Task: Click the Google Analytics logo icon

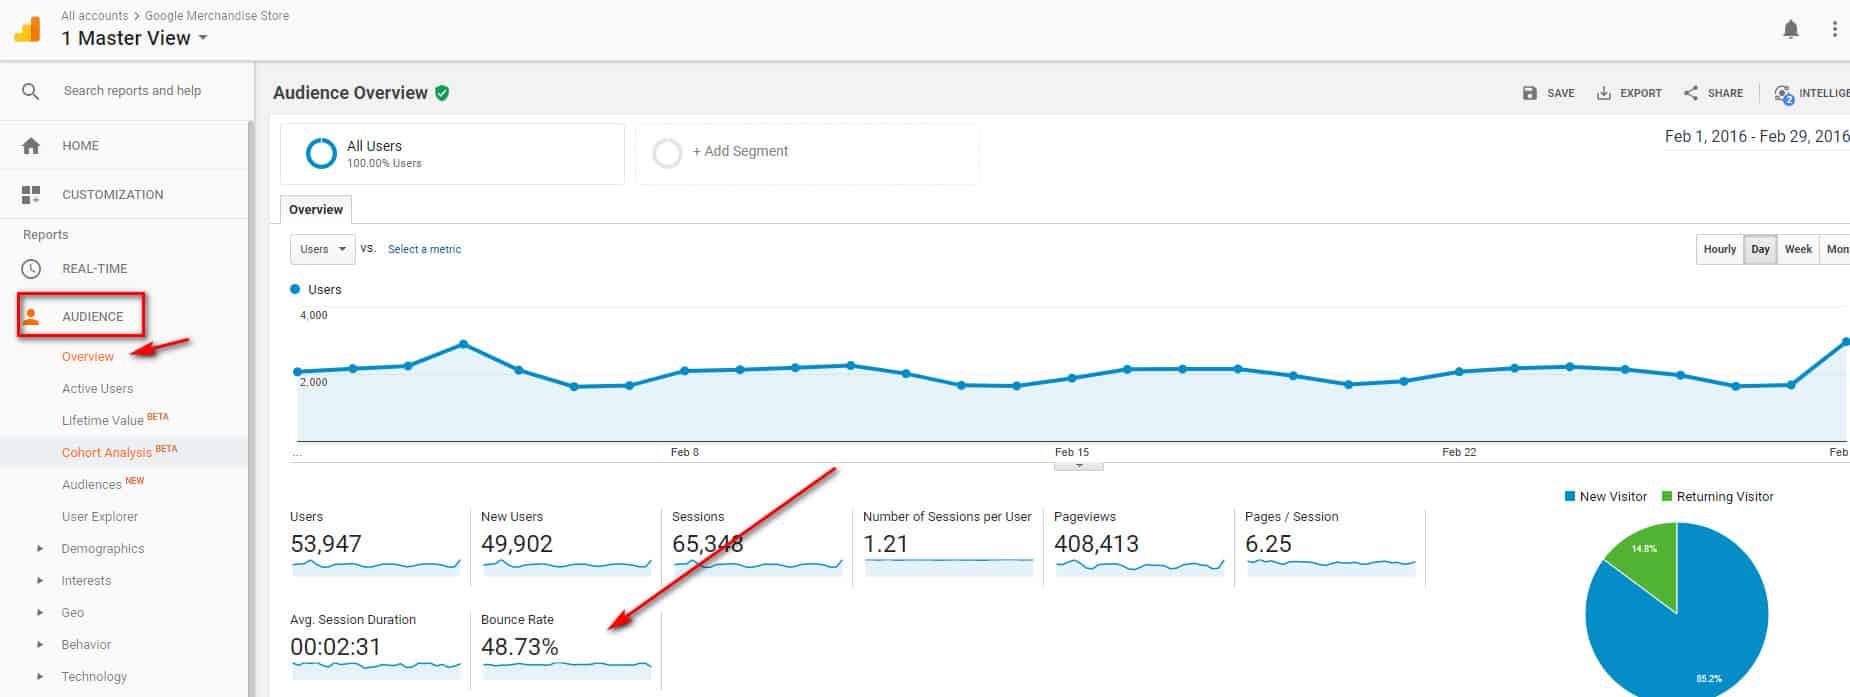Action: pos(28,28)
